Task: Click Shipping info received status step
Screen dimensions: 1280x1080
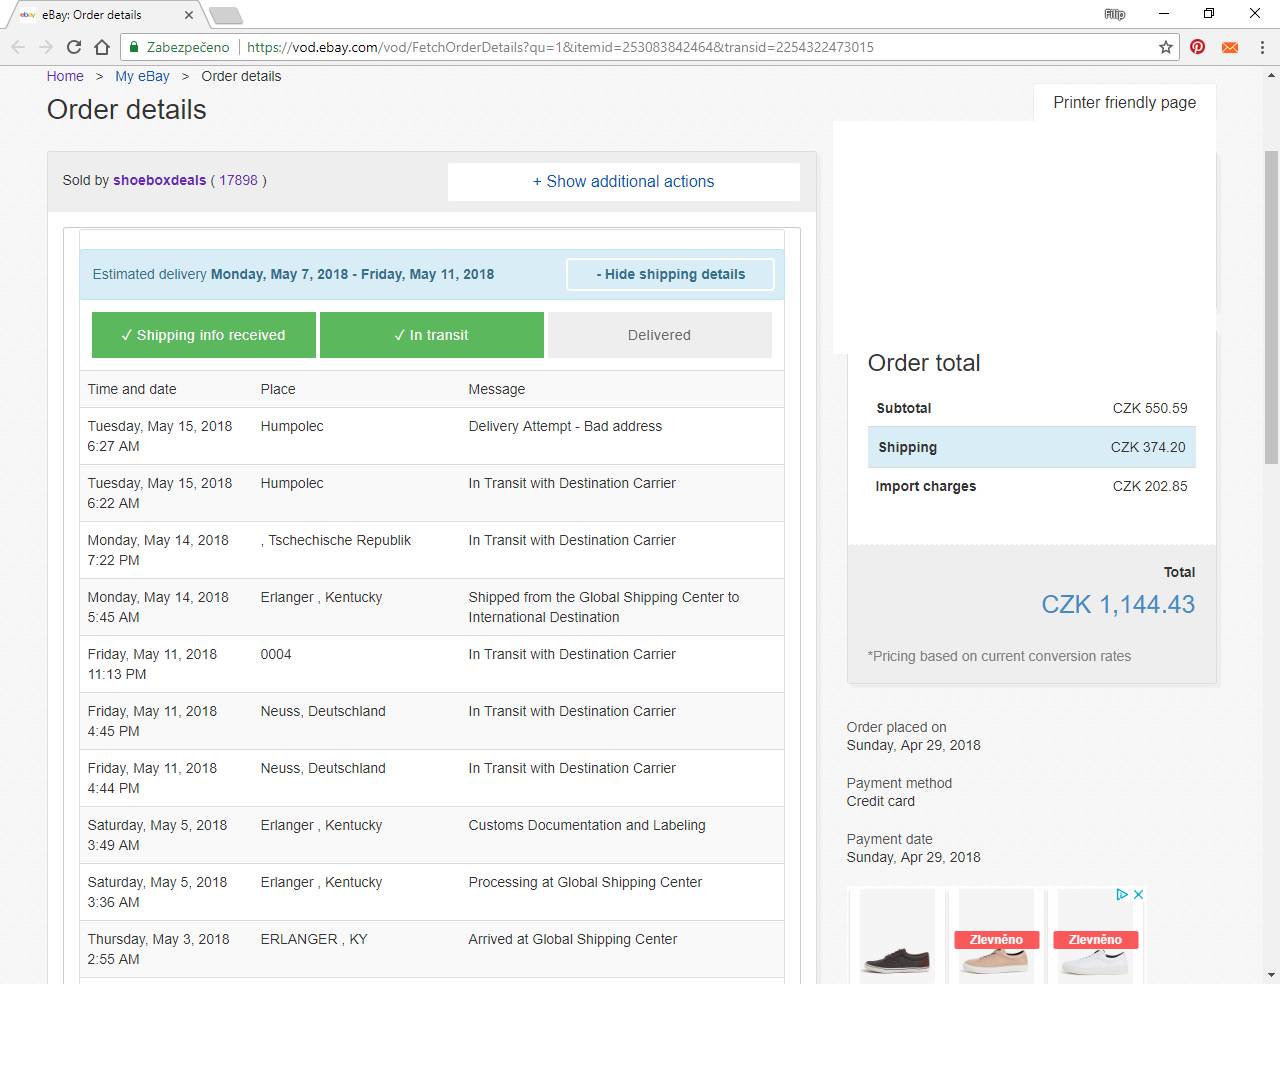Action: pos(204,335)
